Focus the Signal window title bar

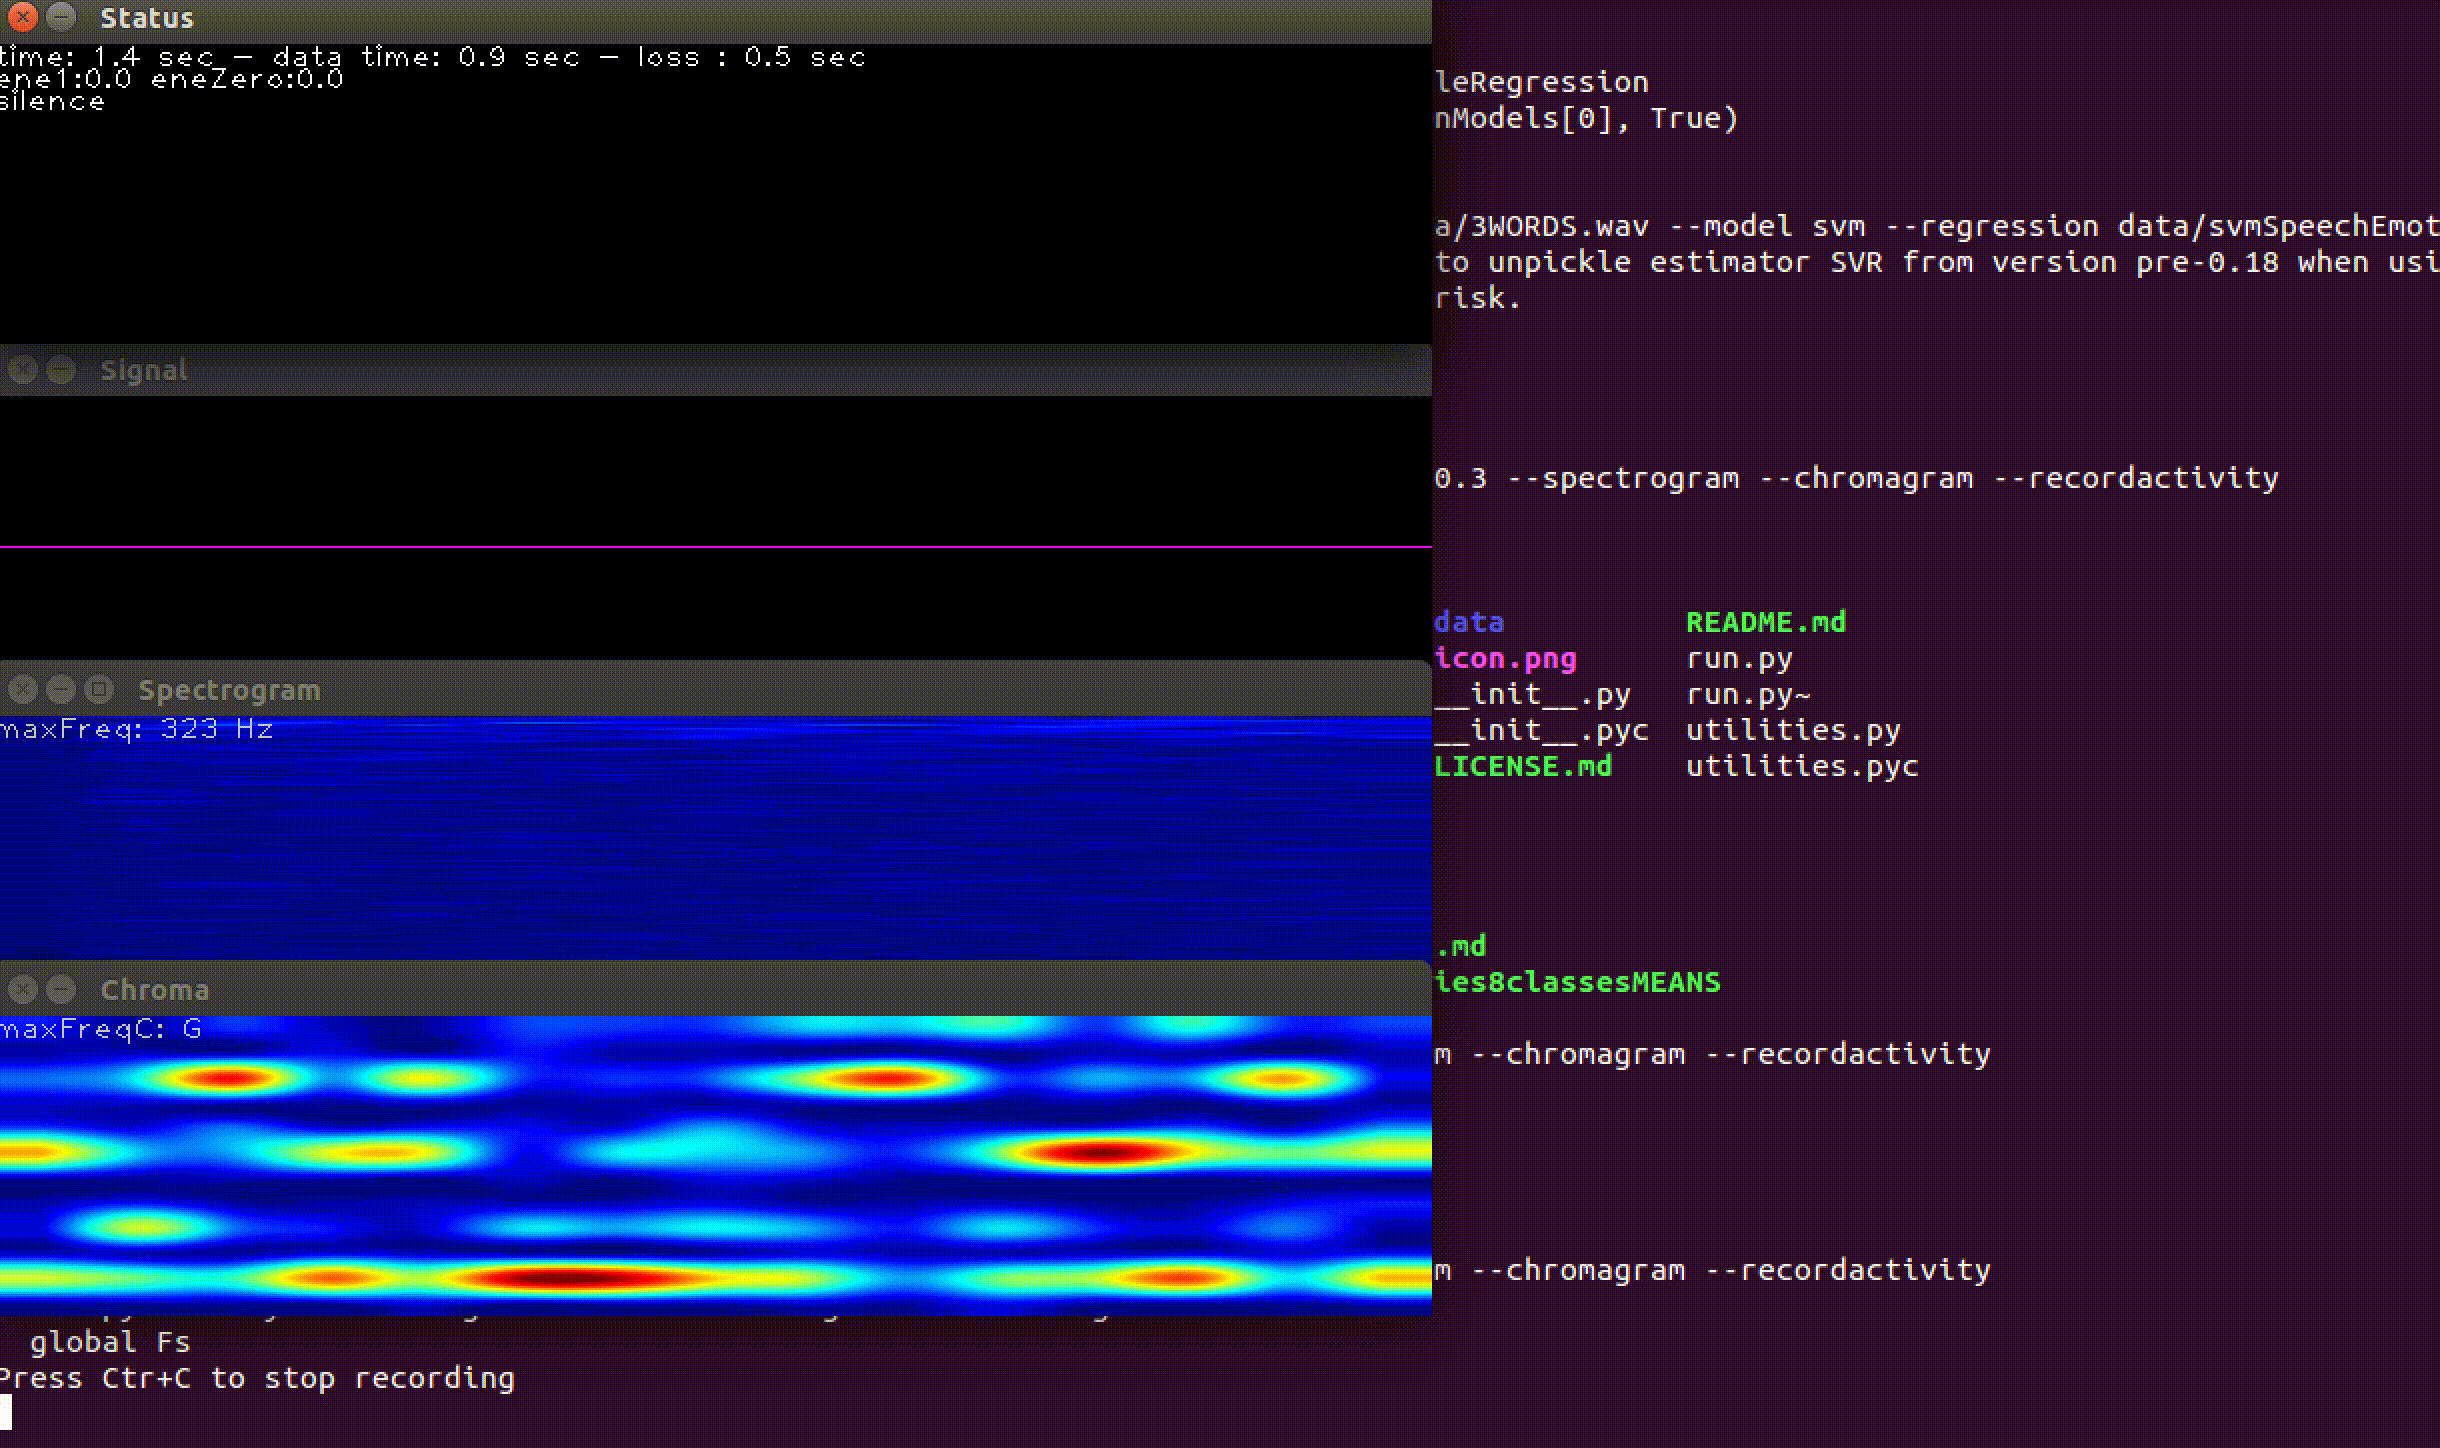(x=716, y=370)
